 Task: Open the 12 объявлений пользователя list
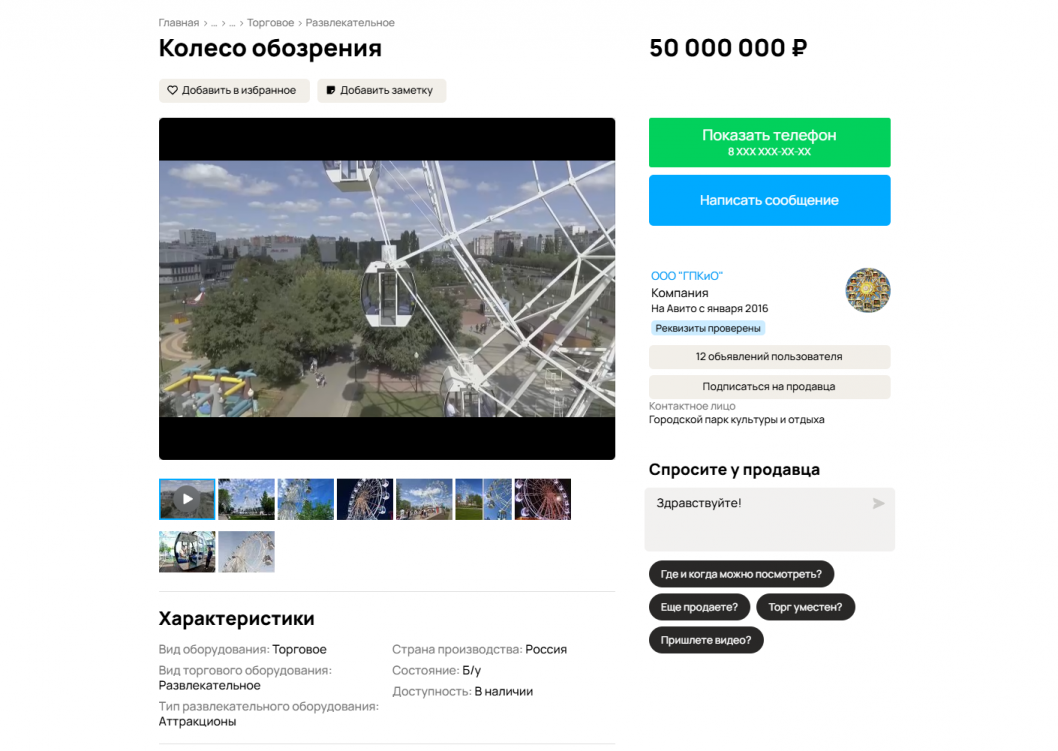click(x=769, y=357)
